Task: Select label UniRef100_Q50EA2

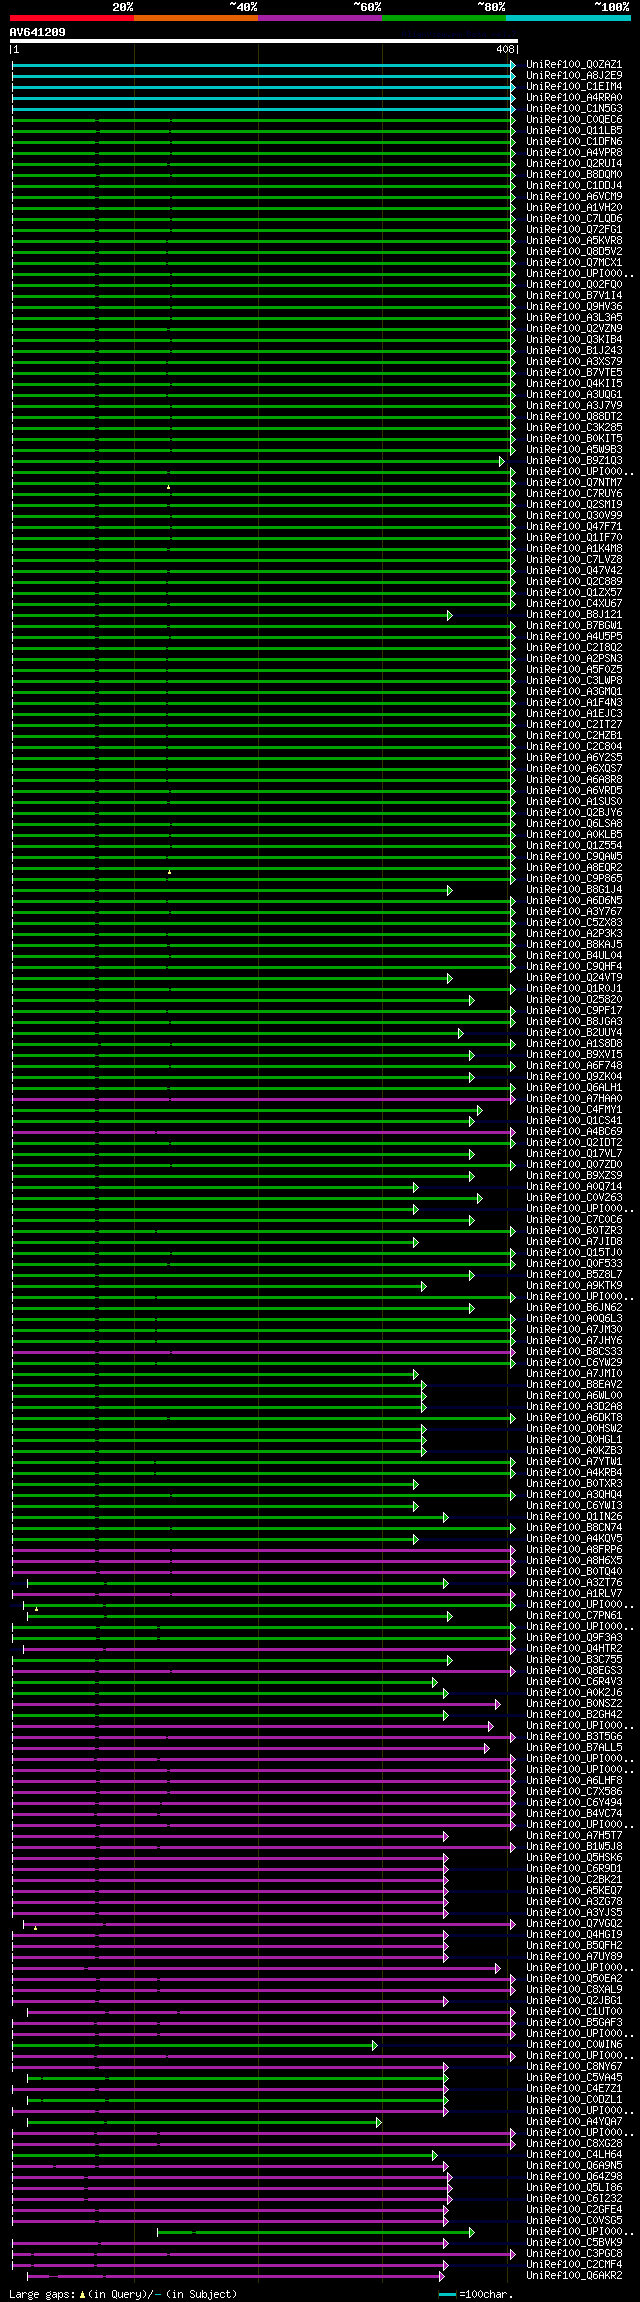Action: (574, 1979)
